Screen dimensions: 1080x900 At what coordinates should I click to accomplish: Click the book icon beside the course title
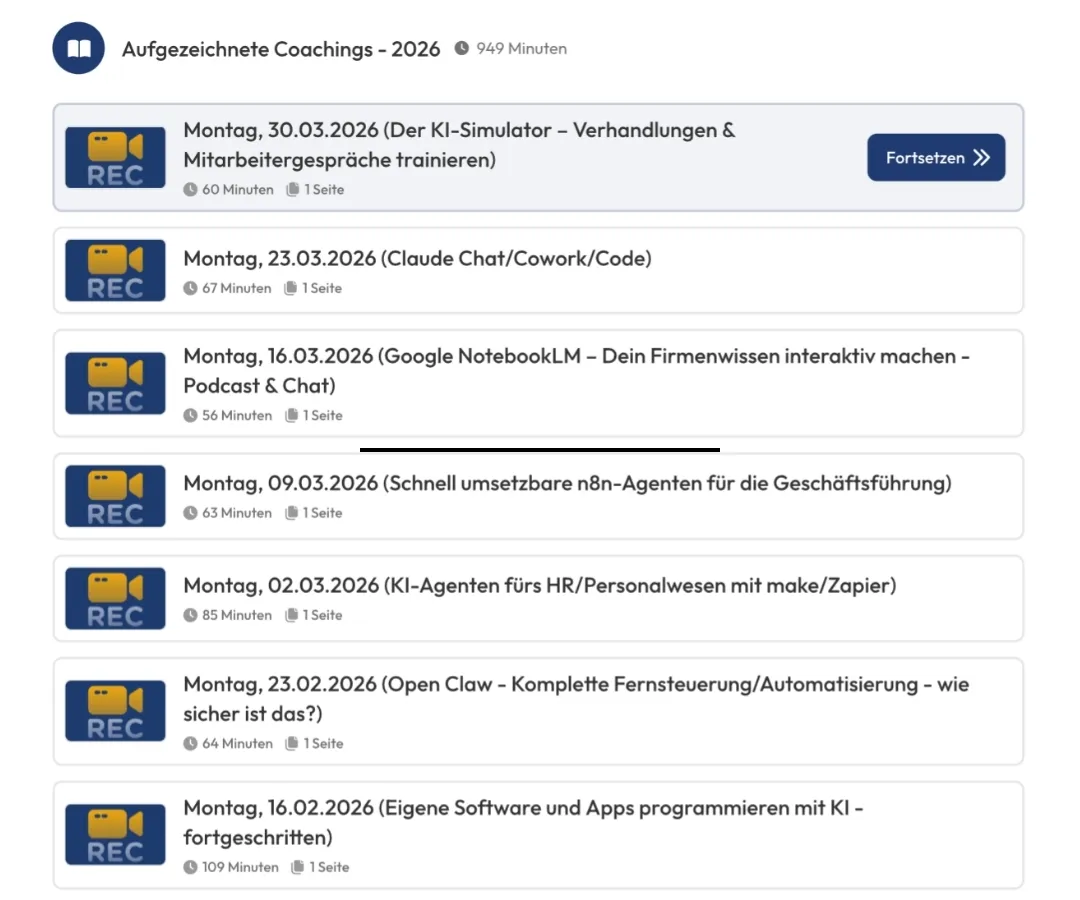[78, 48]
